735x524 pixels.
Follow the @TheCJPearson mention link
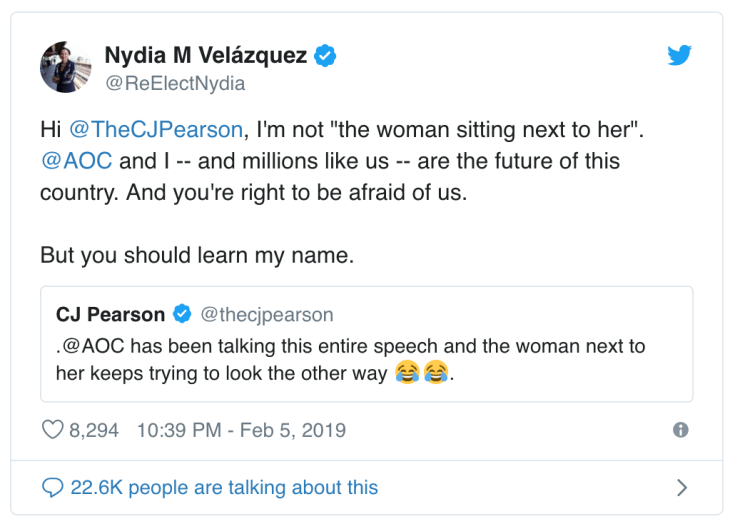tap(156, 129)
